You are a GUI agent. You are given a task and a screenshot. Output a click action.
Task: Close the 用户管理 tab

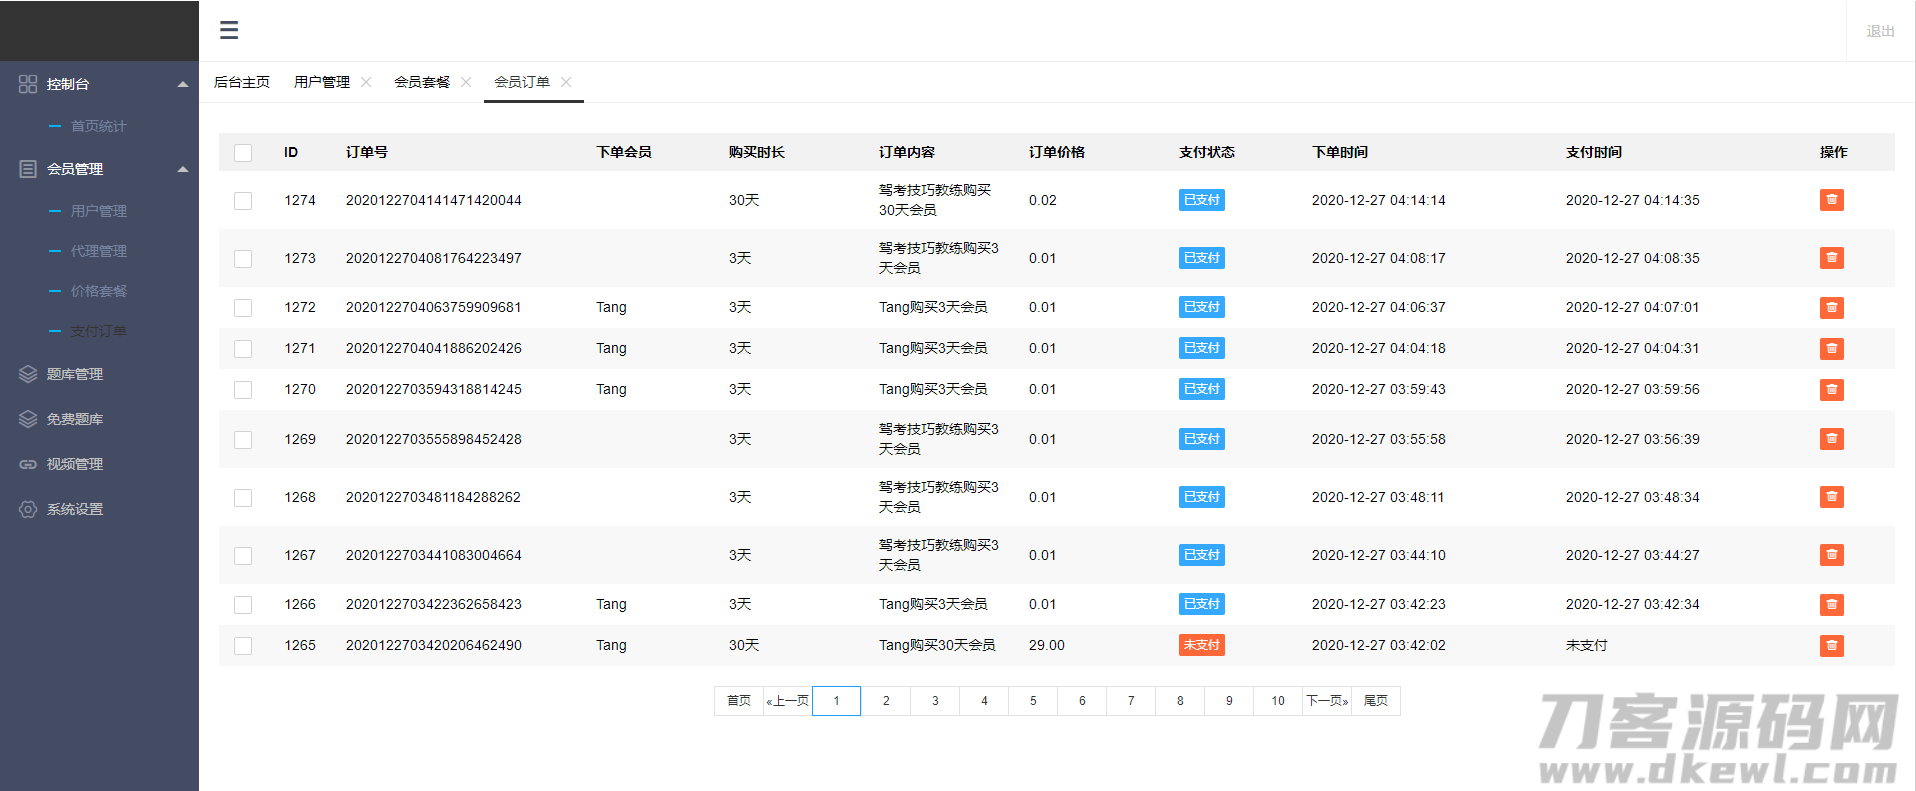click(366, 82)
